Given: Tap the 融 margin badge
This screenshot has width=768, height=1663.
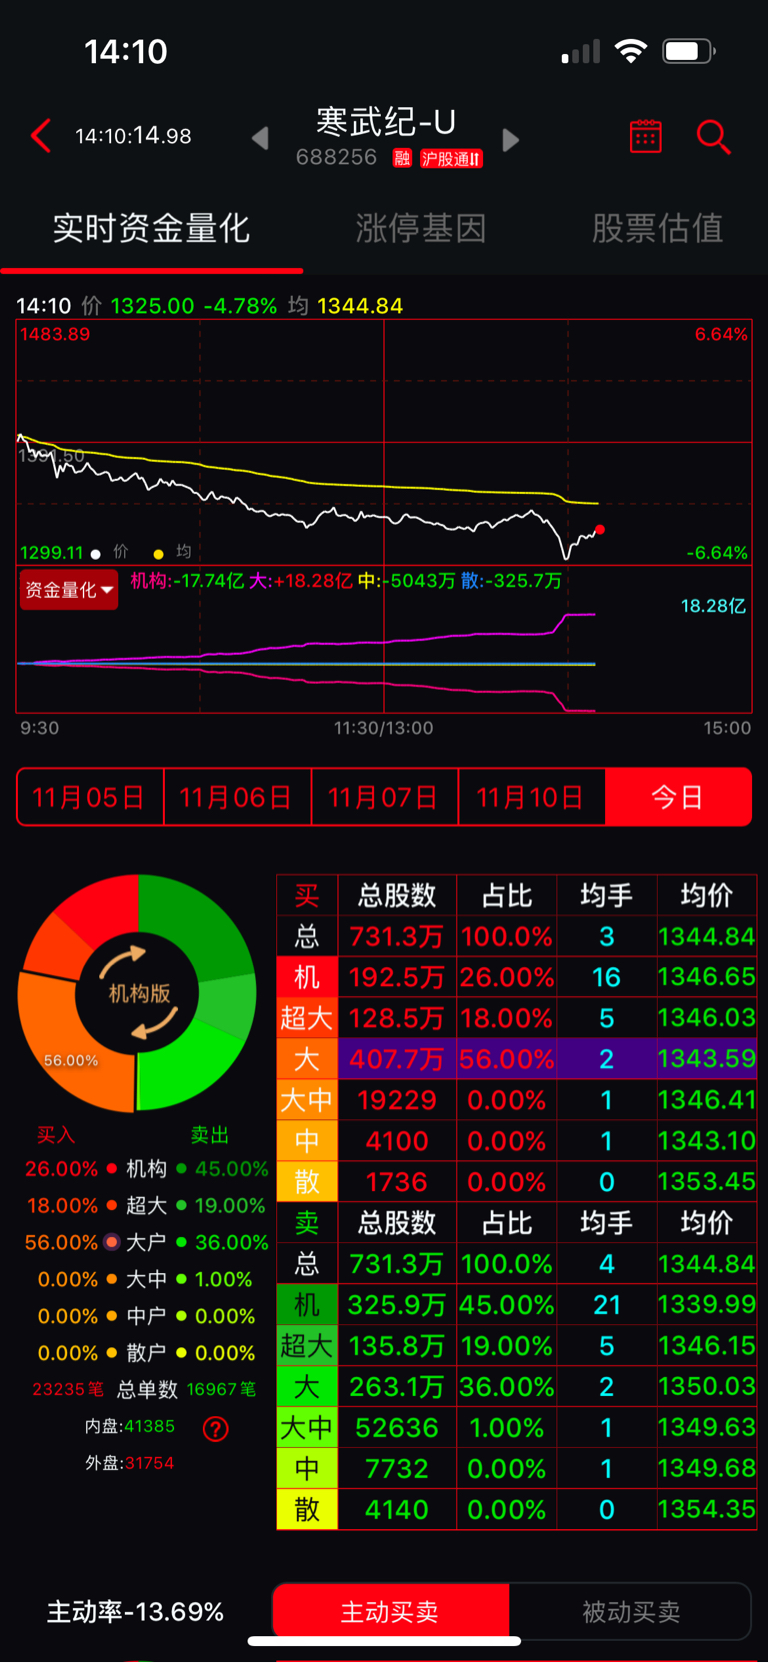Looking at the screenshot, I should click(x=402, y=158).
